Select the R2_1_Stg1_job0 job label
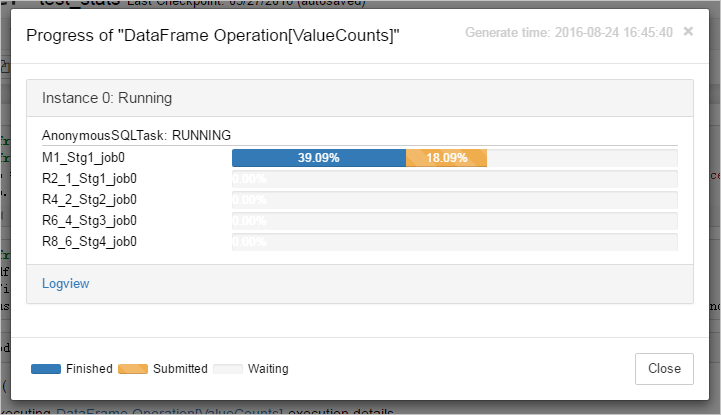The width and height of the screenshot is (721, 415). (89, 179)
